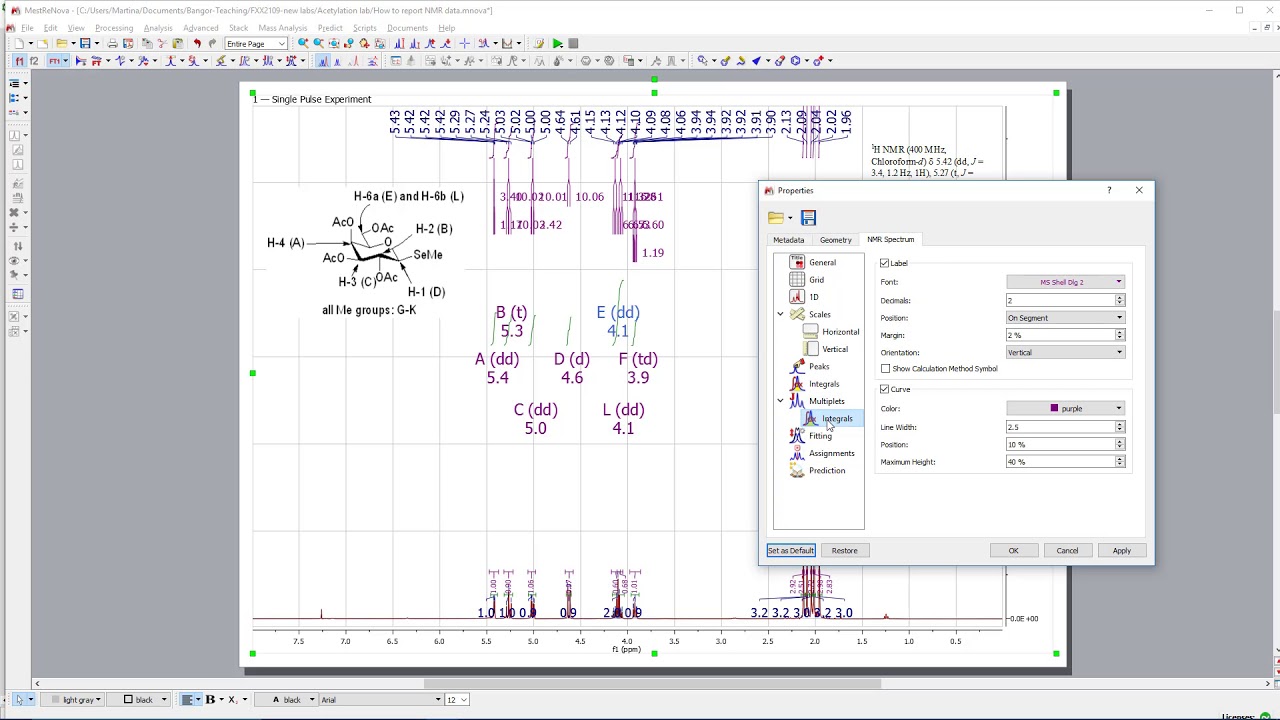Open the font size 12 dropdown

[x=457, y=700]
